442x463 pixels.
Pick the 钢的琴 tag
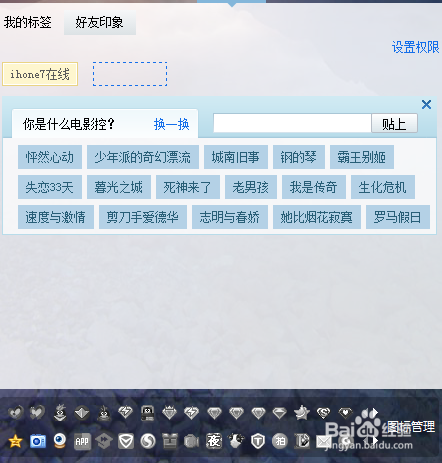pos(299,157)
